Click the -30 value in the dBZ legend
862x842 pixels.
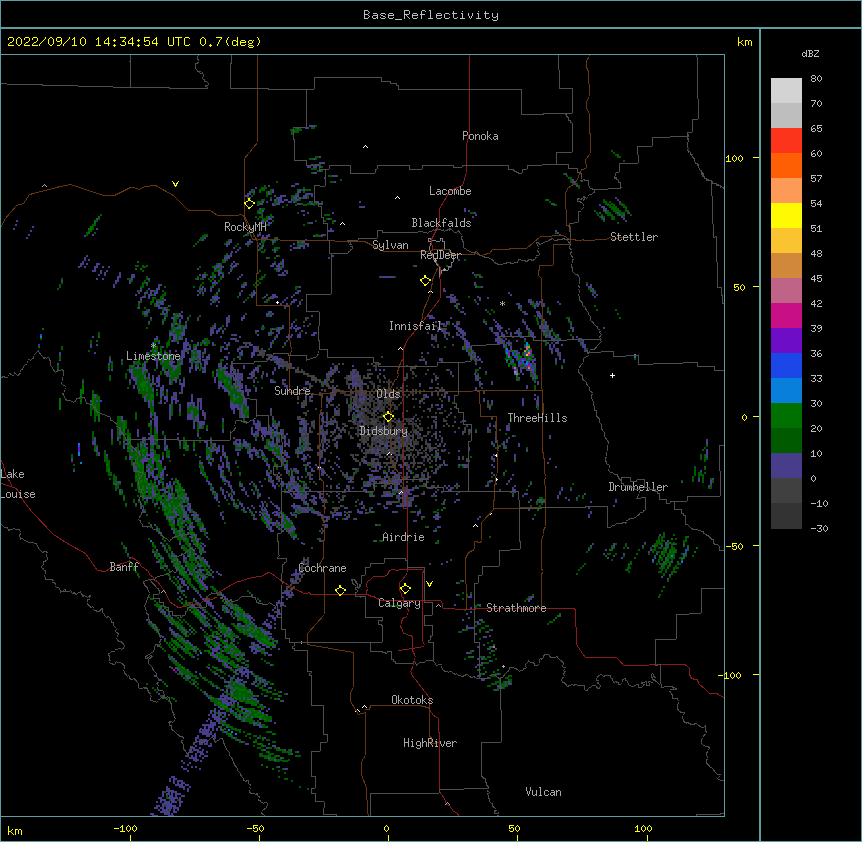(819, 529)
